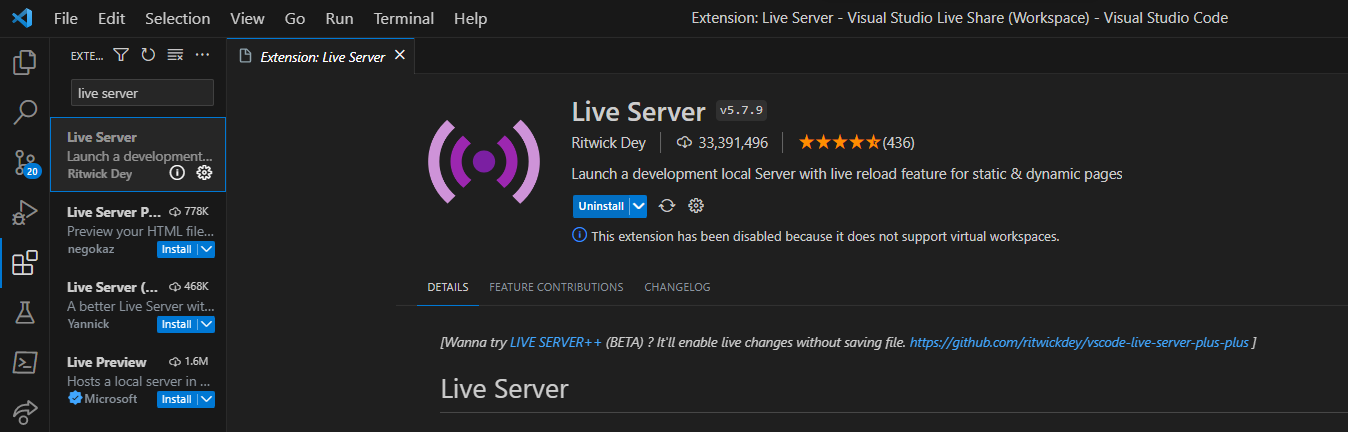
Task: Click the star rating with 436 reviews
Action: pos(856,142)
